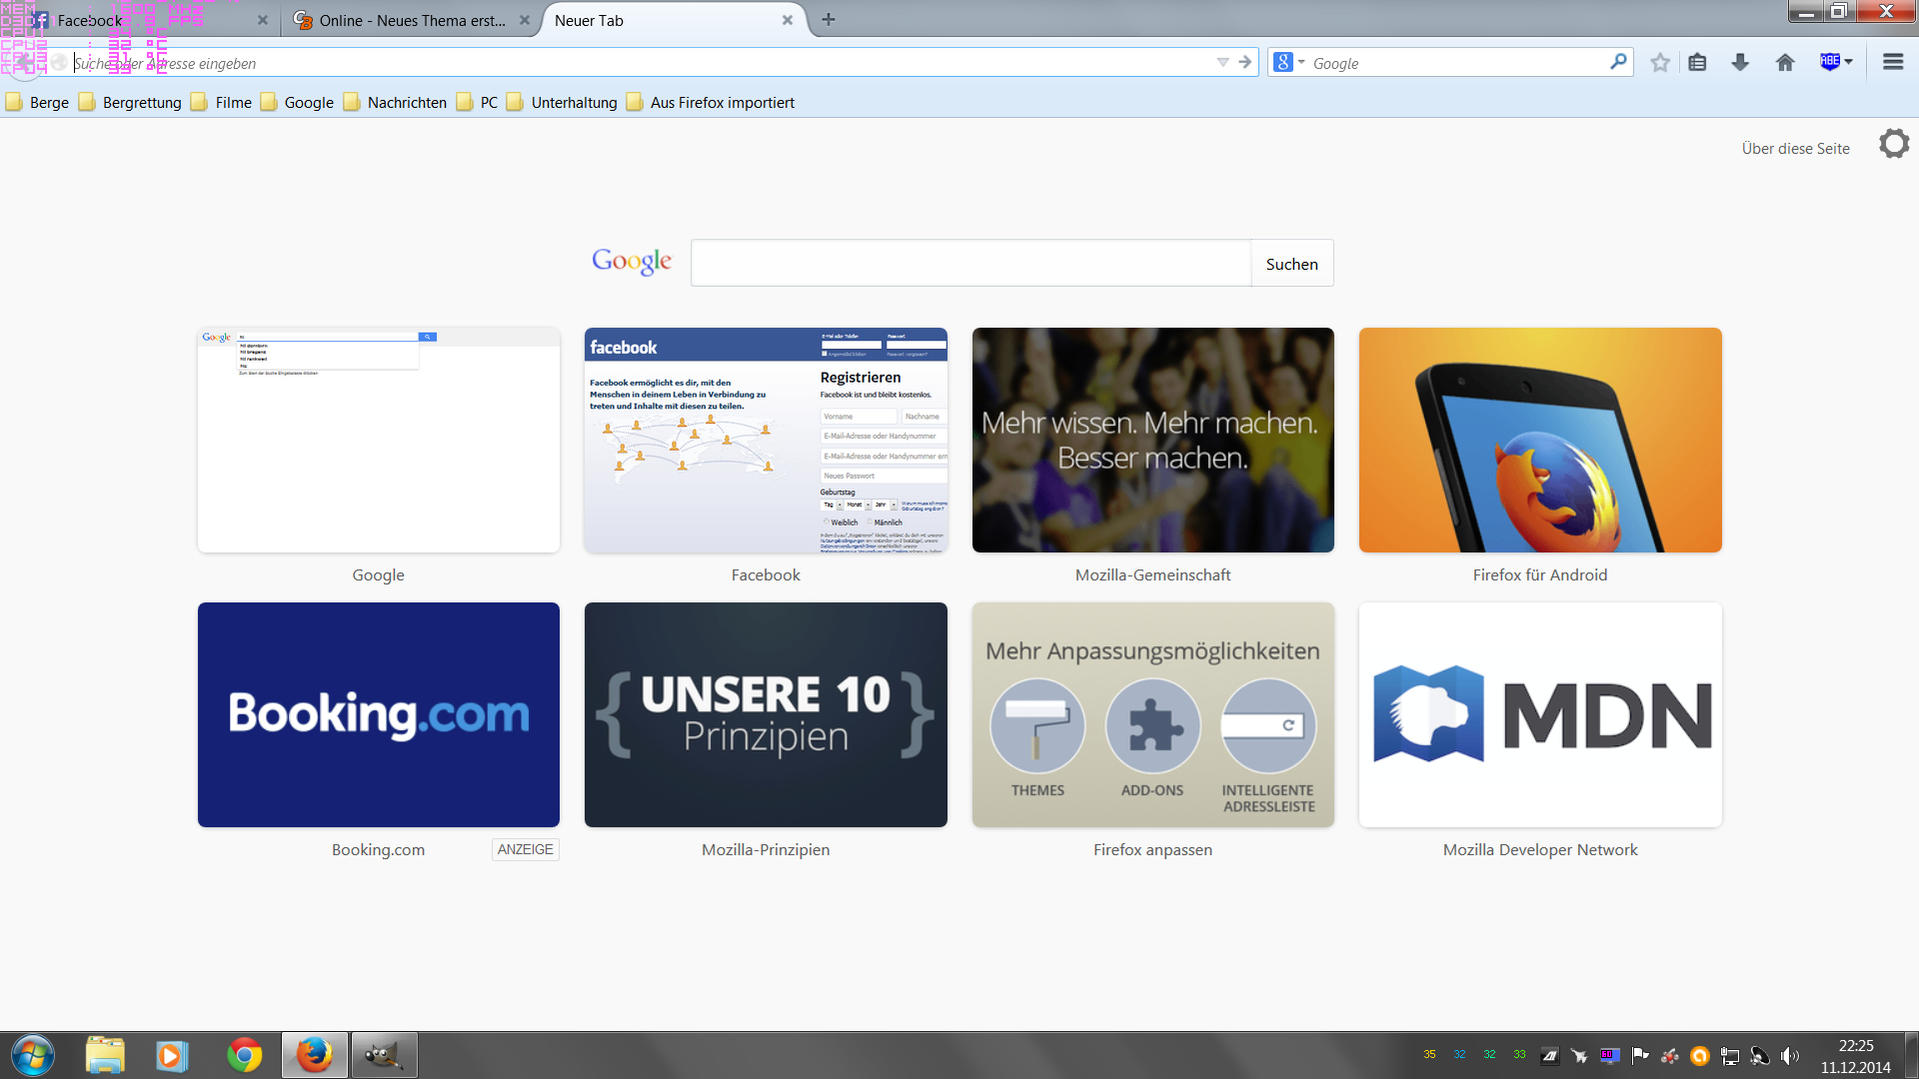Open the search engine selector dropdown
Screen dimensions: 1919x1079
point(1289,62)
